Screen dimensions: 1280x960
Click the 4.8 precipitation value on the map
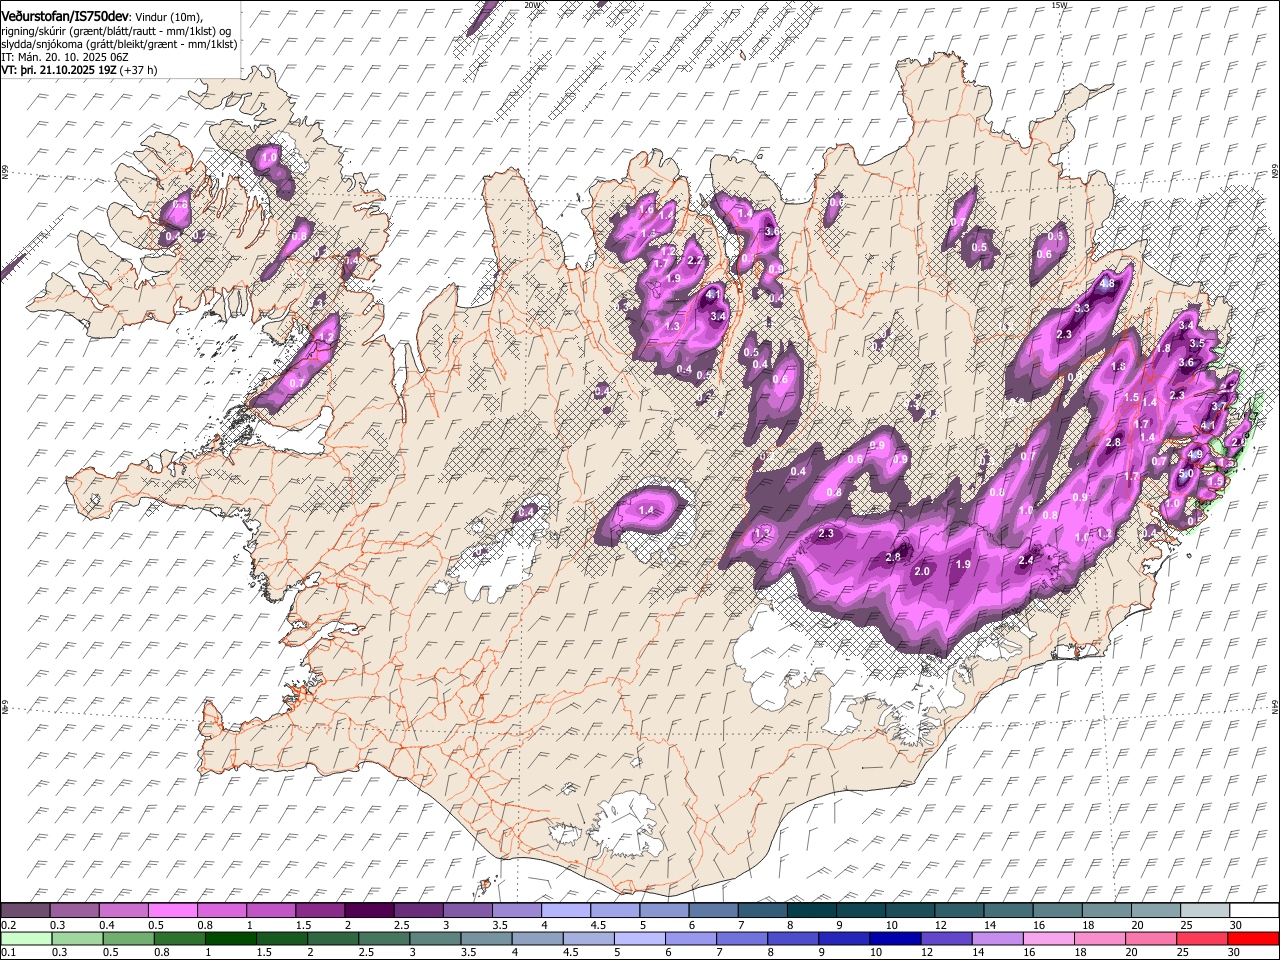(1107, 284)
